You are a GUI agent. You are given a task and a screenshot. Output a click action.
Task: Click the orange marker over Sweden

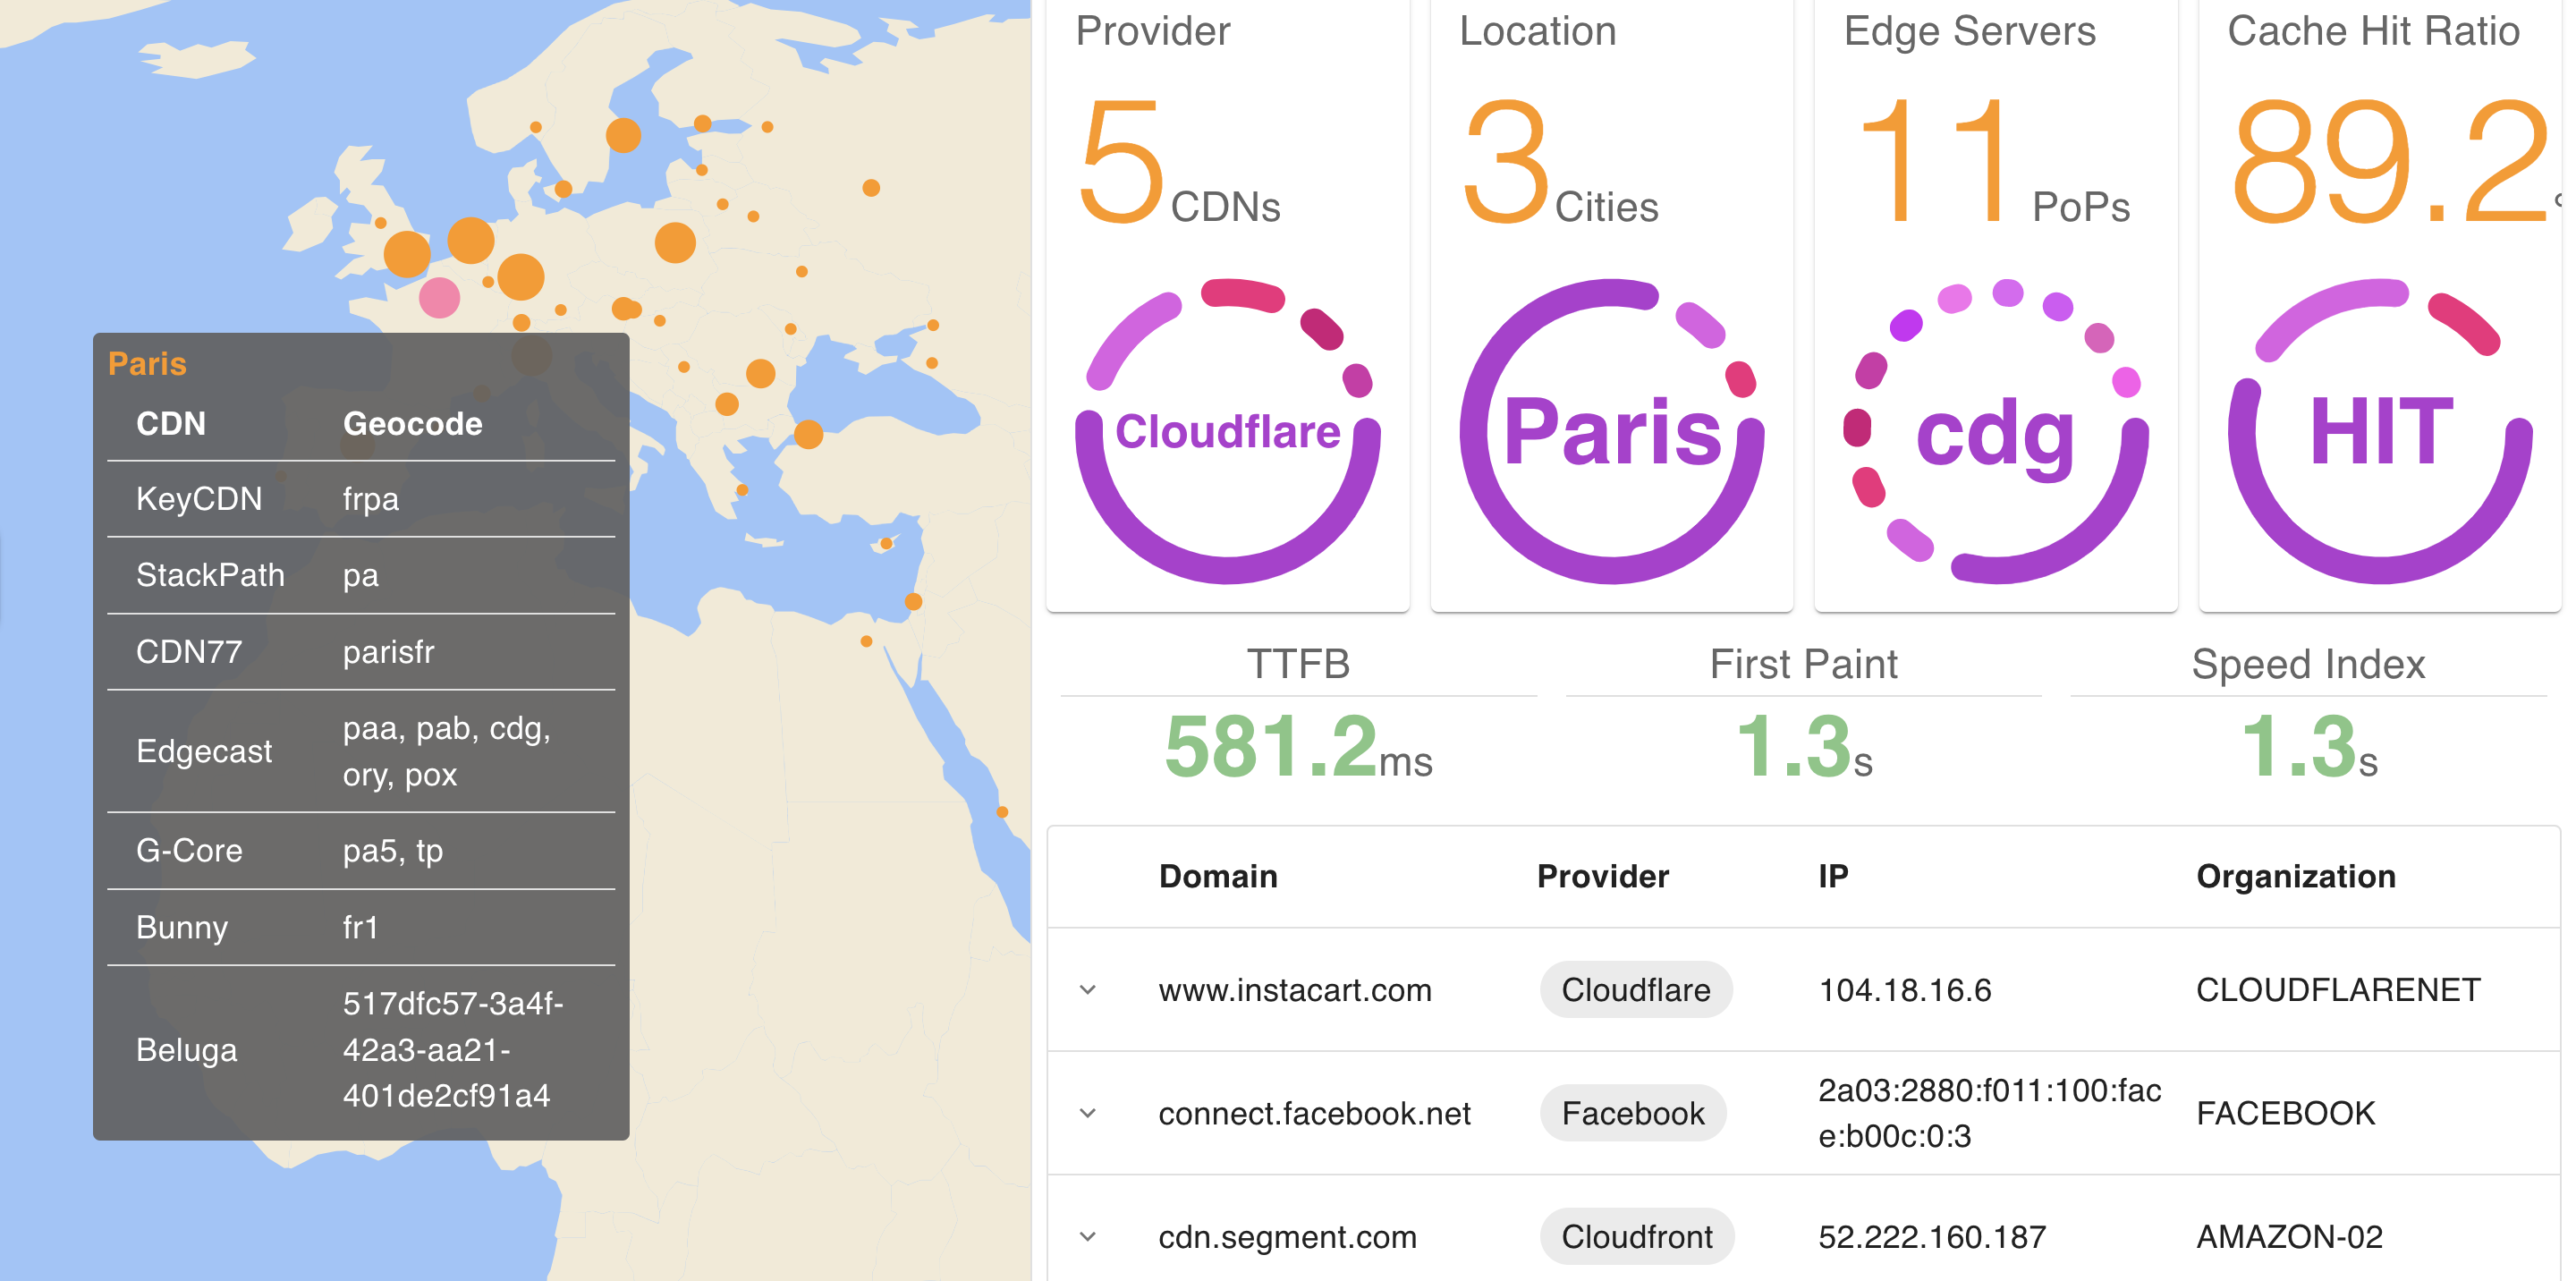pyautogui.click(x=623, y=134)
